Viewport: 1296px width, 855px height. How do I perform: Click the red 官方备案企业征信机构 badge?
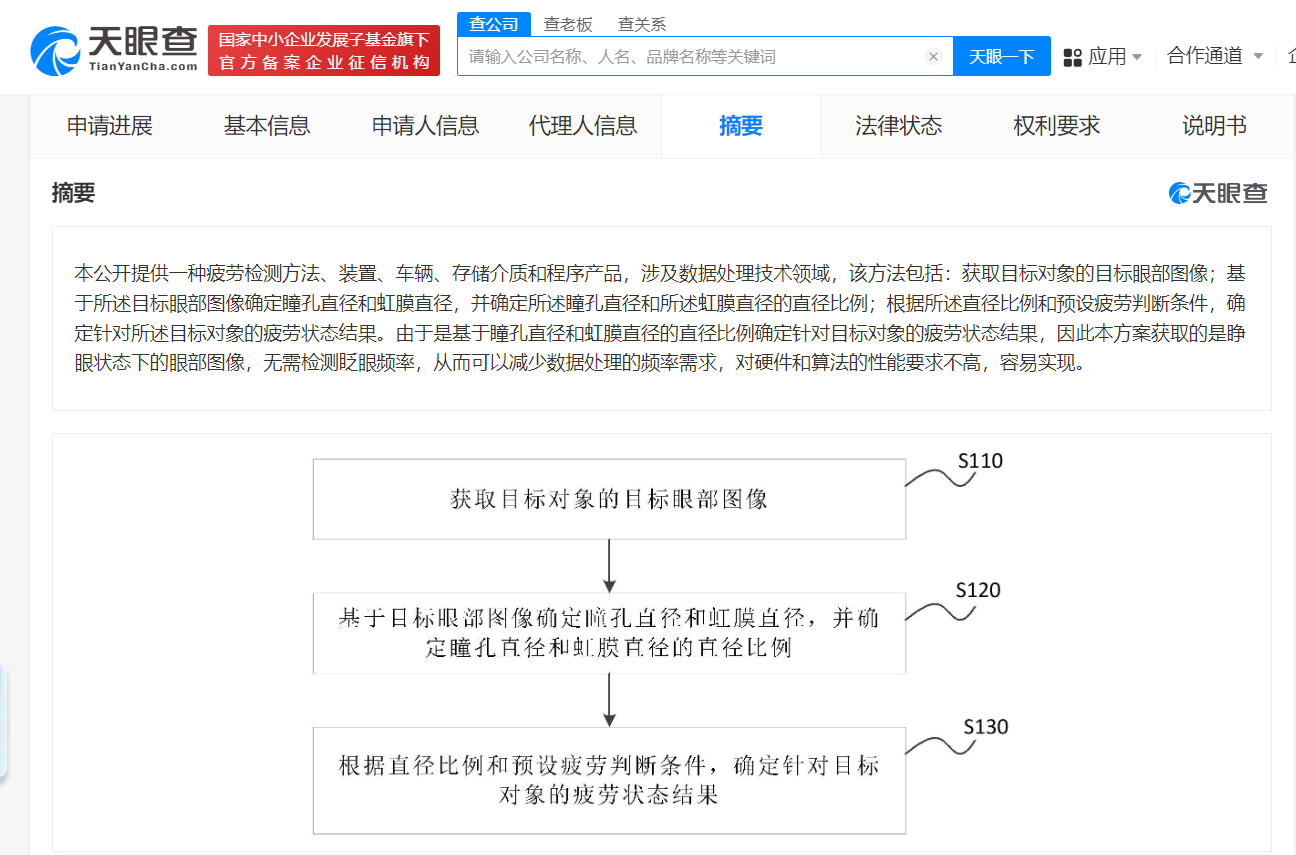(323, 50)
